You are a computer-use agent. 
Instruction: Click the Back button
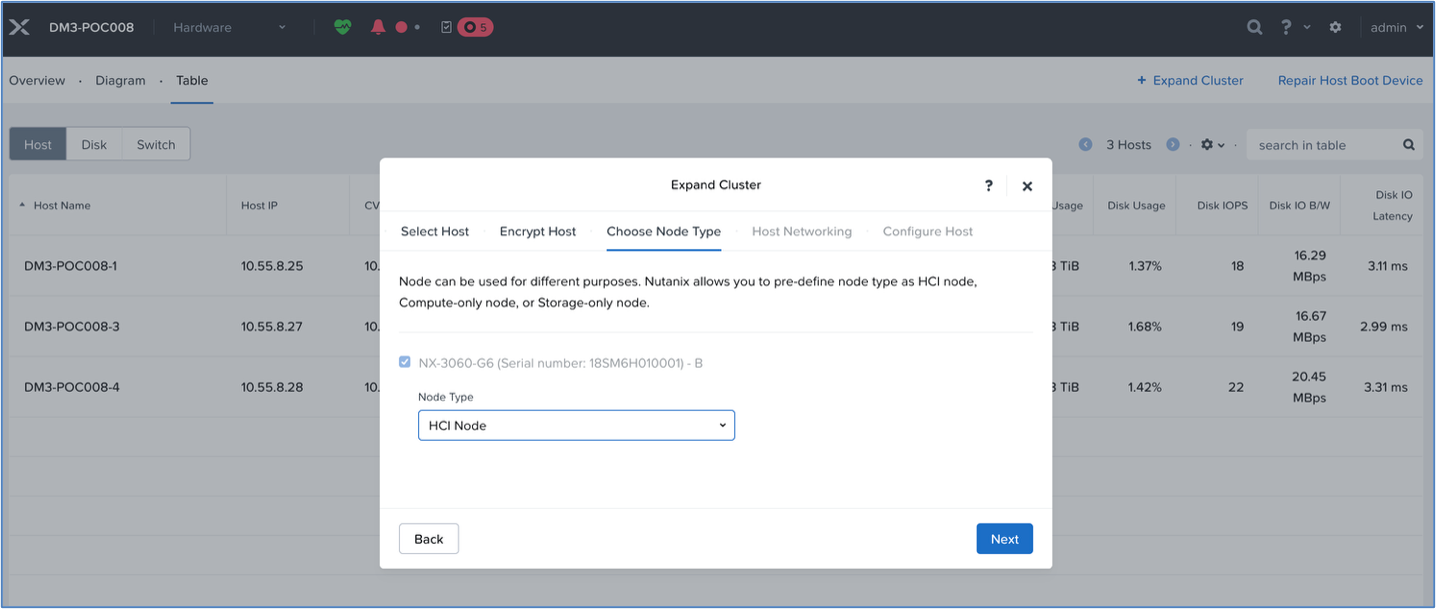point(429,539)
